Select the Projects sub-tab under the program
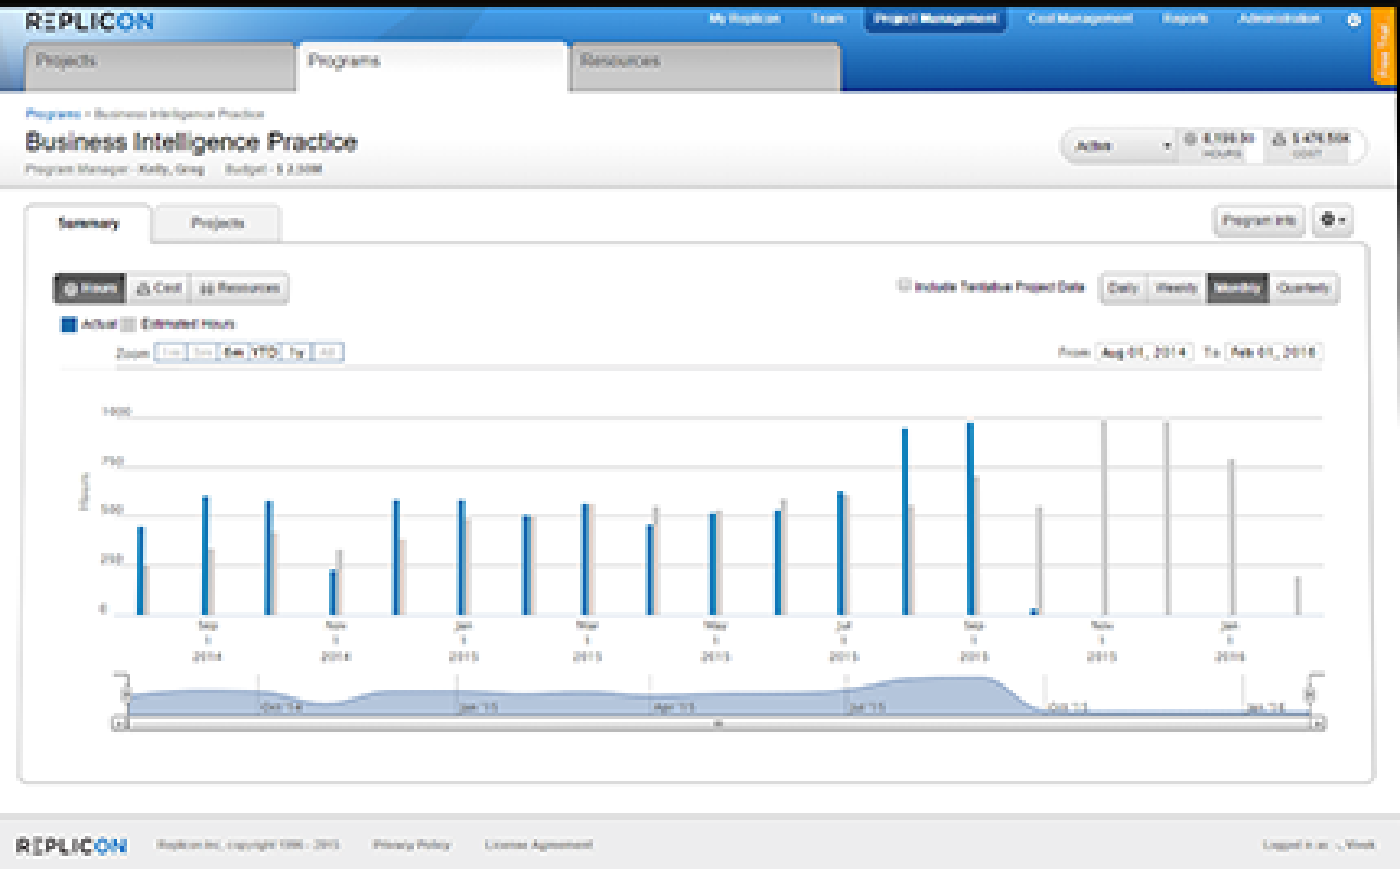Viewport: 1400px width, 872px height. [217, 223]
